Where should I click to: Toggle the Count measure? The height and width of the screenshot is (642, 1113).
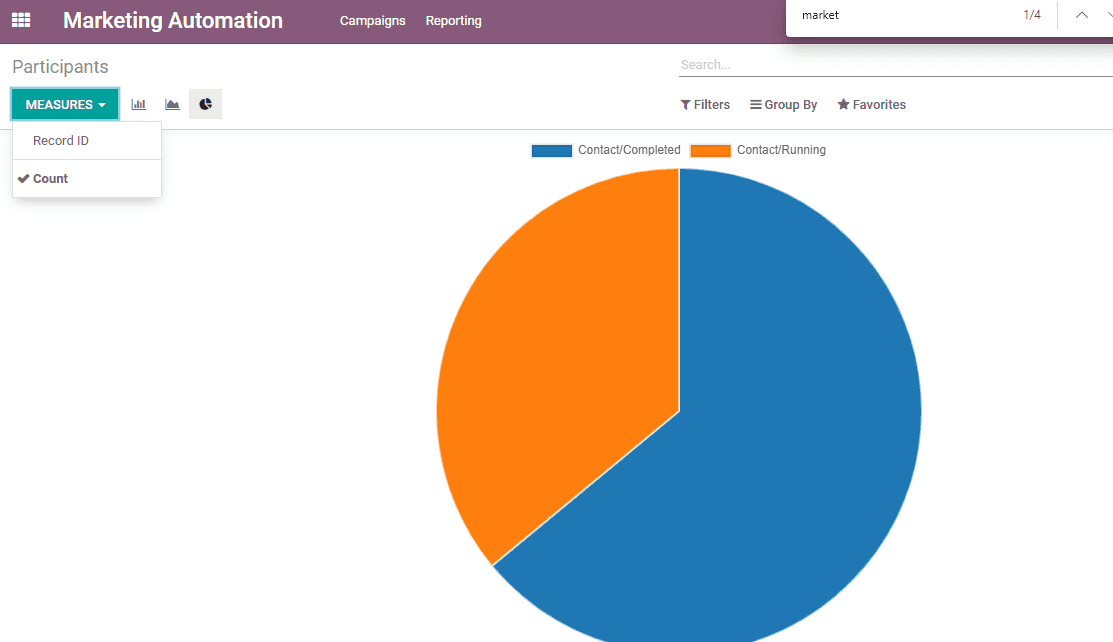pos(87,179)
